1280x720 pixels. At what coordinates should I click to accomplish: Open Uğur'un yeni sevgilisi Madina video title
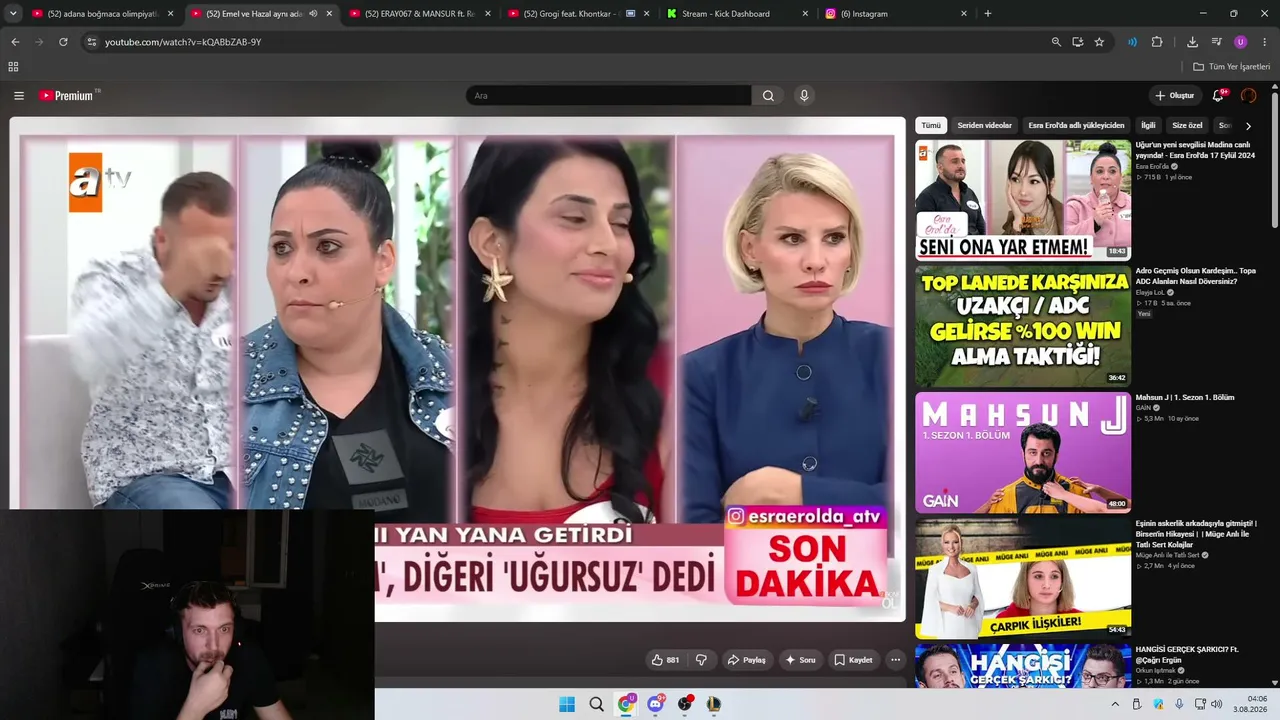pos(1195,150)
